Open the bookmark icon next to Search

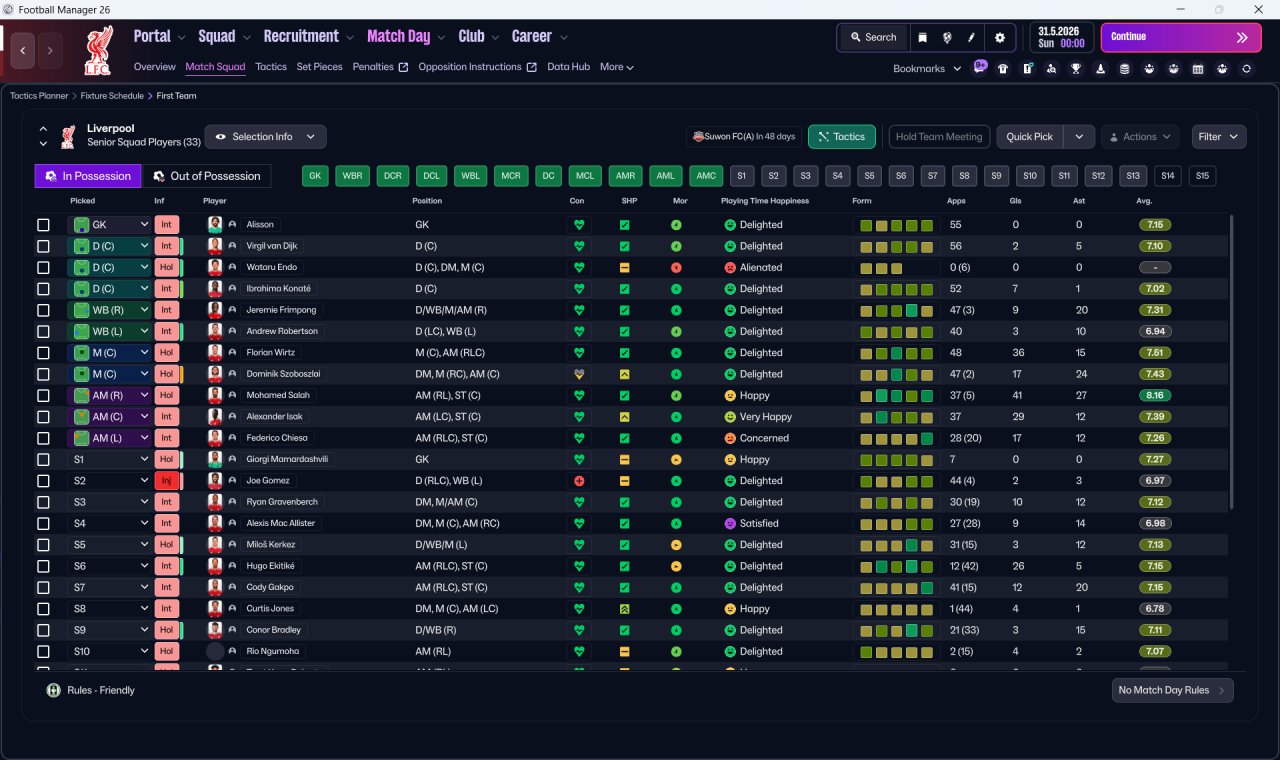coord(922,37)
